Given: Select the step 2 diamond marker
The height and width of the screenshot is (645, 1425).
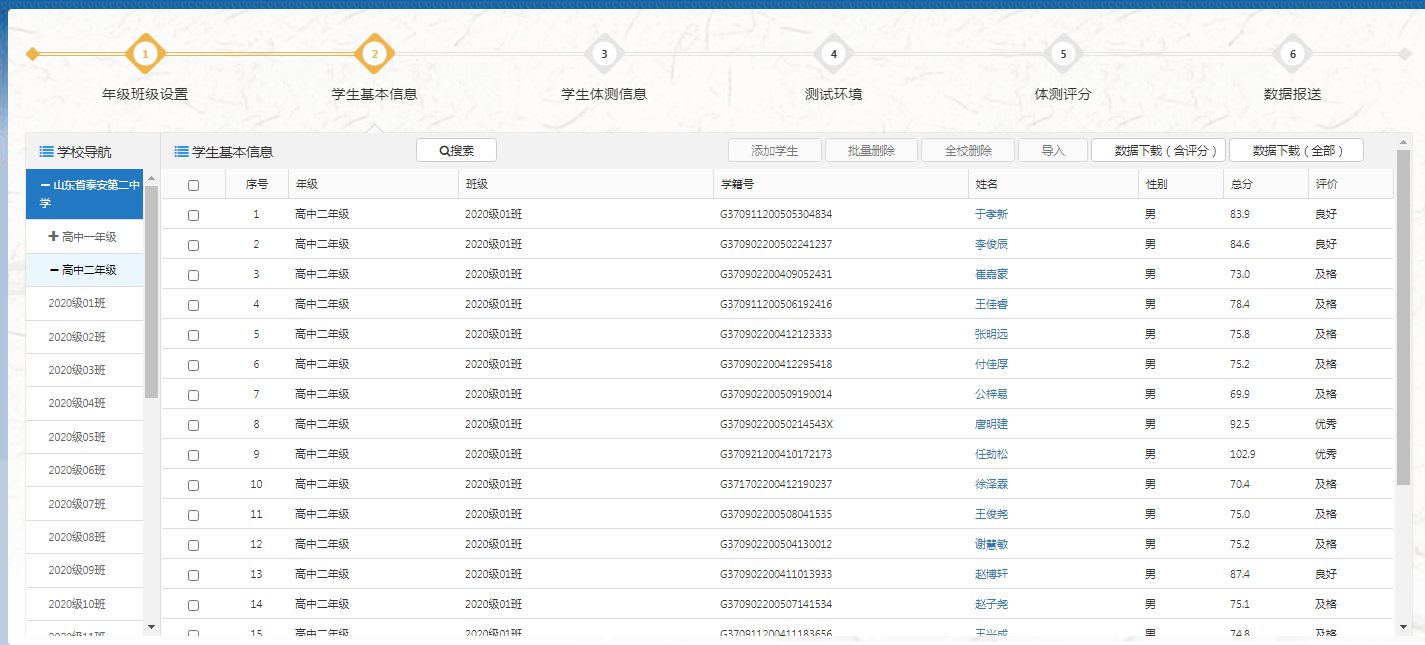Looking at the screenshot, I should [x=375, y=54].
